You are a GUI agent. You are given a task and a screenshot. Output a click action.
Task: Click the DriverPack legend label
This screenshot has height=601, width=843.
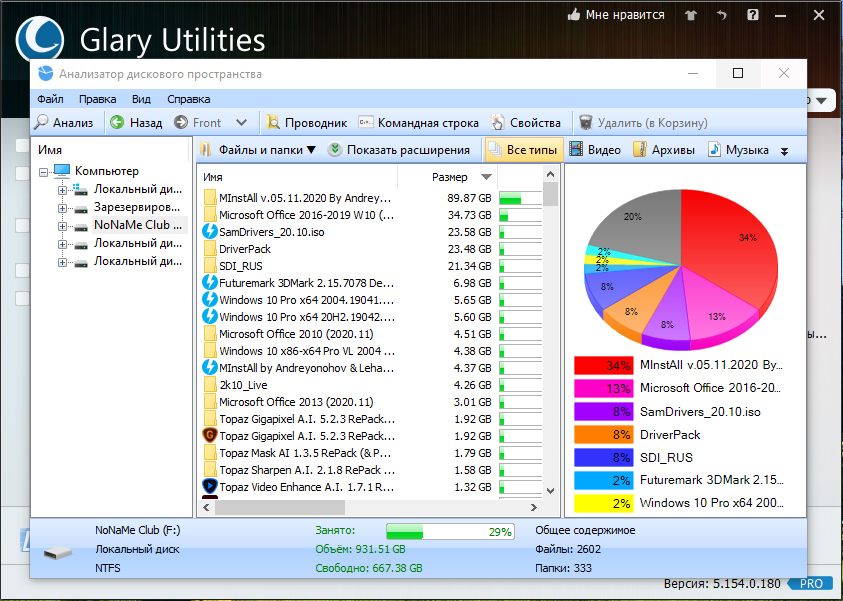[x=670, y=434]
